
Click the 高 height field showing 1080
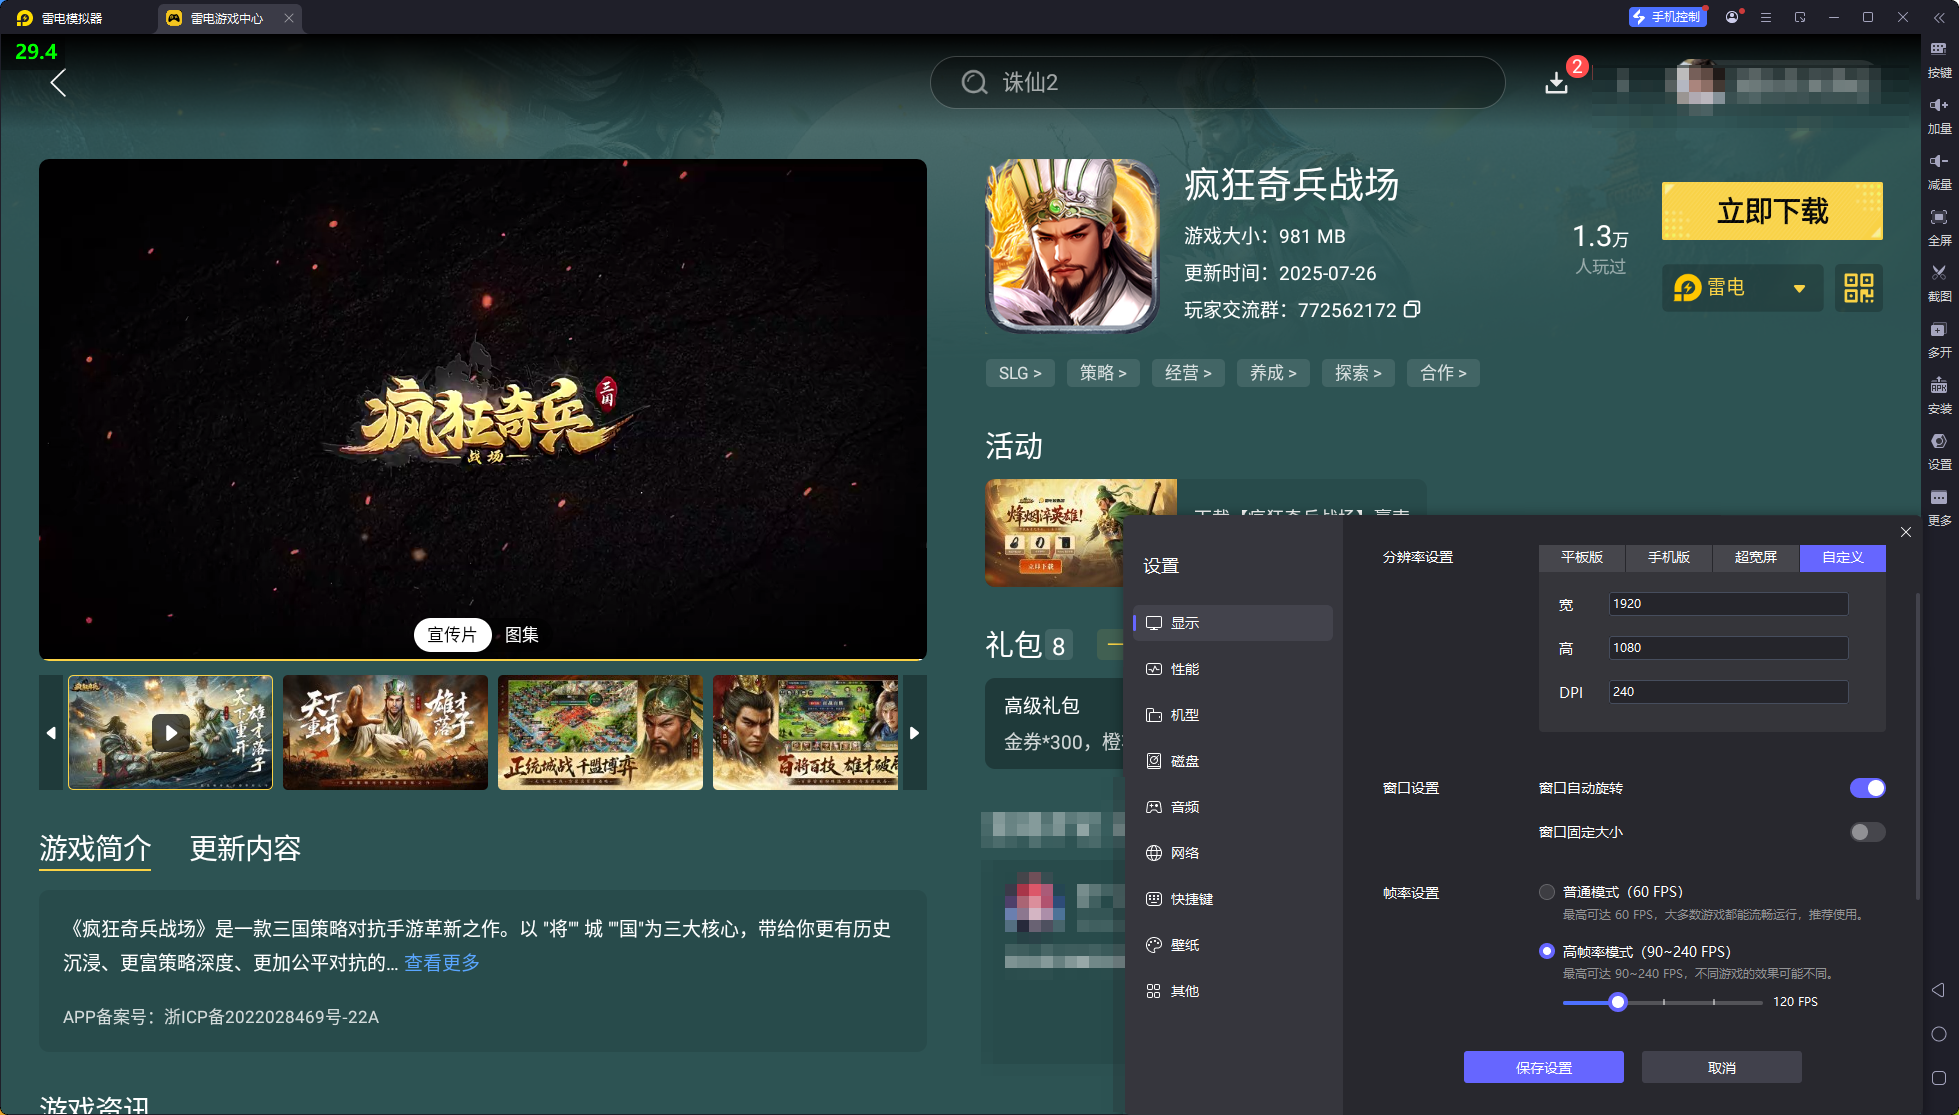(x=1728, y=648)
